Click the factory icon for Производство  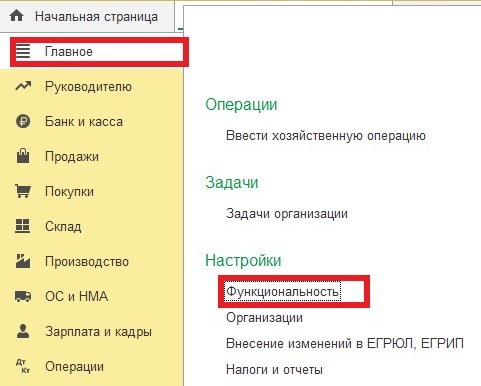point(23,261)
